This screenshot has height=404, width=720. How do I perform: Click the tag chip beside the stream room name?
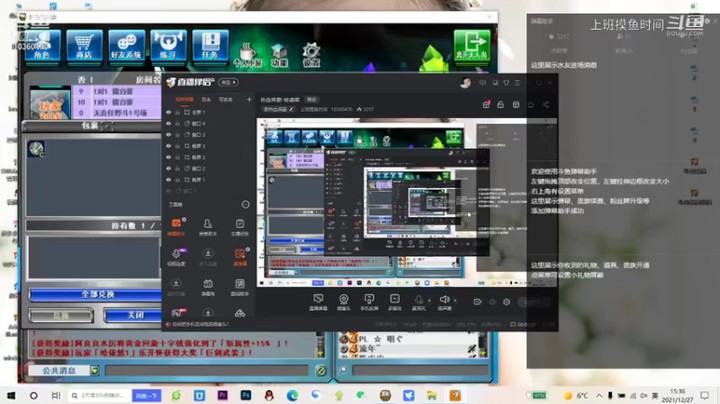tap(312, 99)
